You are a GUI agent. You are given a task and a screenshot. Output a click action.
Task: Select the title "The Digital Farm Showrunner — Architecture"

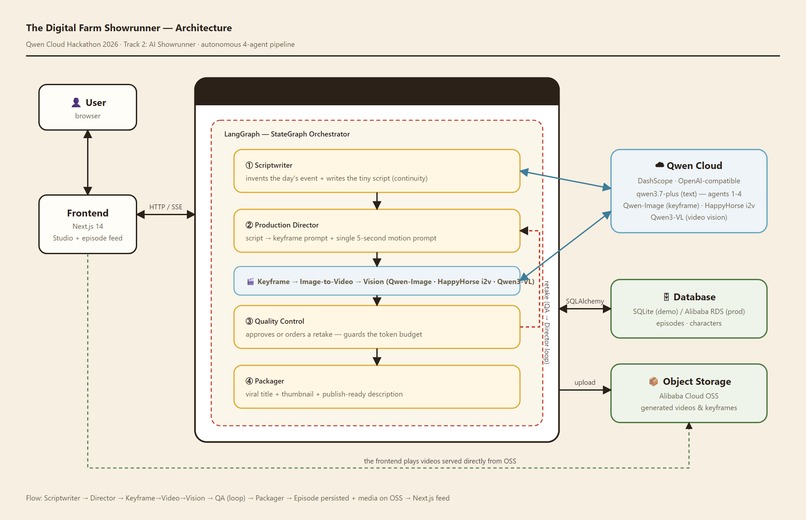click(x=129, y=28)
